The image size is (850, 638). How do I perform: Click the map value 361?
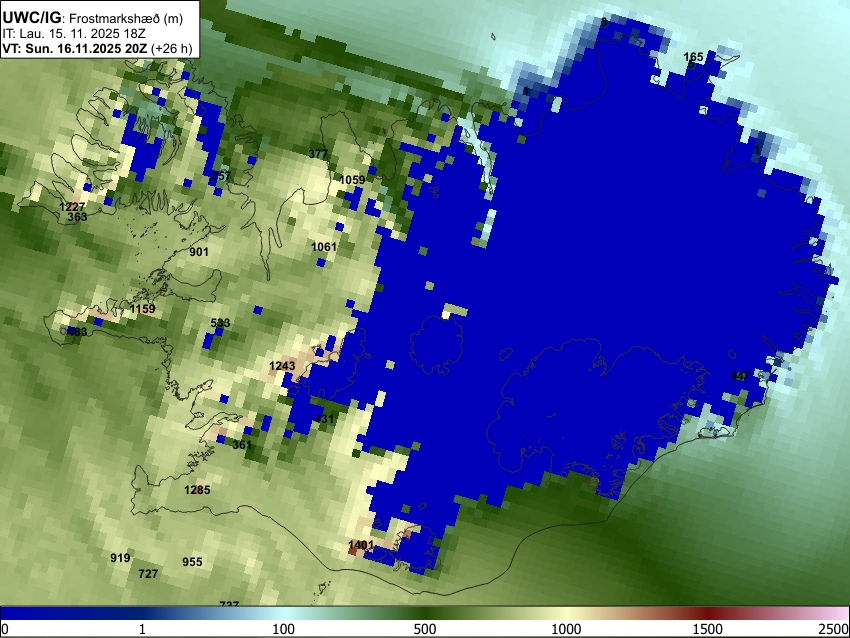point(242,445)
